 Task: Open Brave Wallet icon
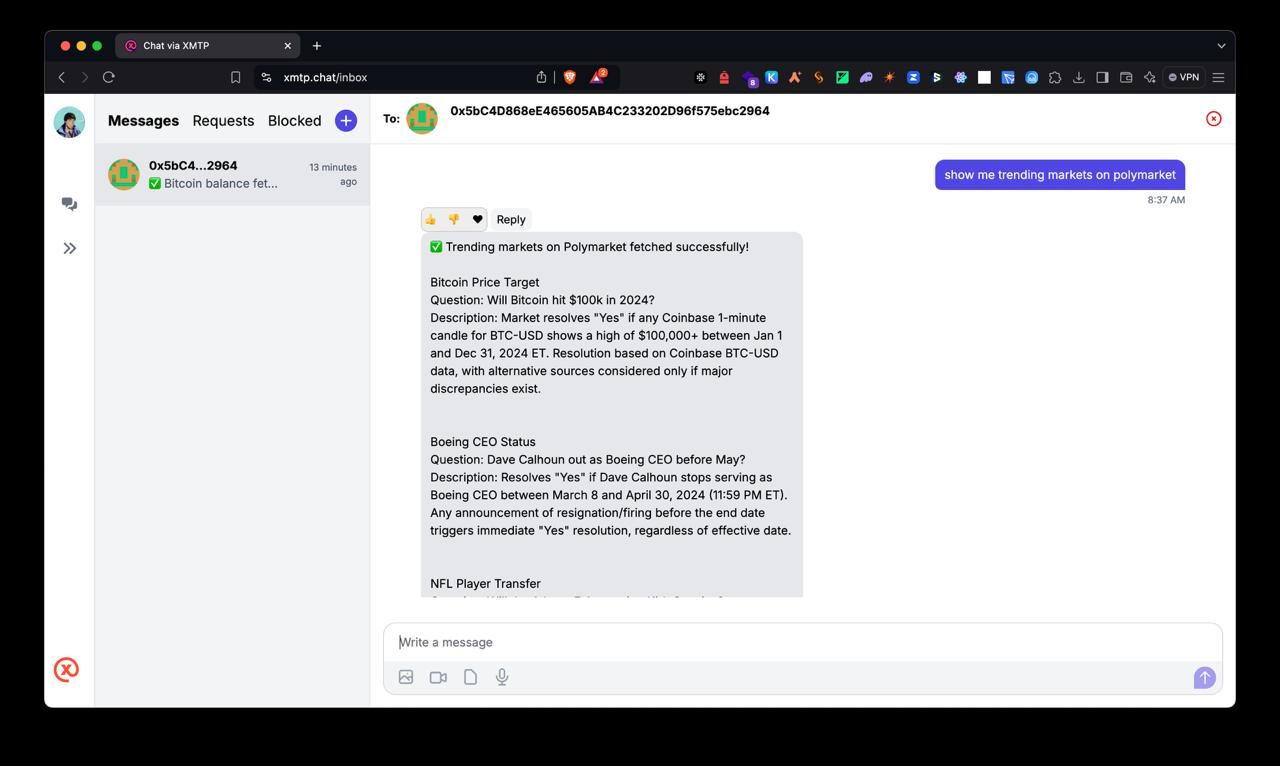click(1126, 77)
